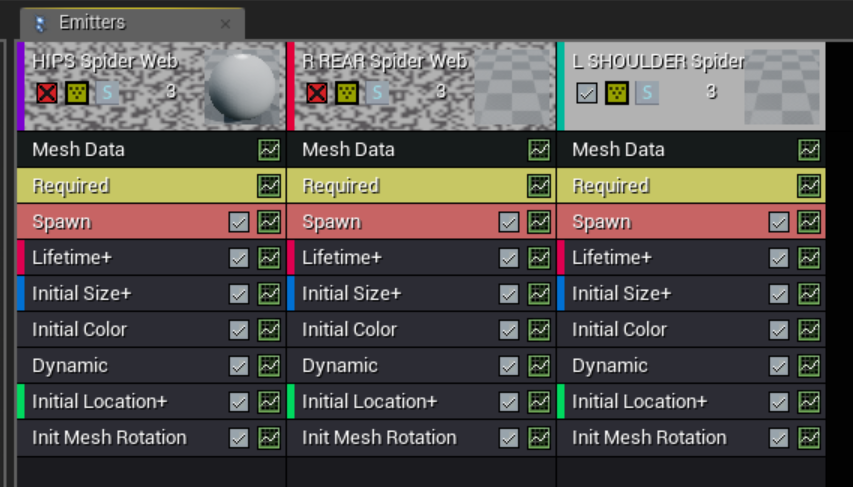This screenshot has width=853, height=487.
Task: Open the curve graph for HIPS Mesh Data
Action: coord(269,150)
